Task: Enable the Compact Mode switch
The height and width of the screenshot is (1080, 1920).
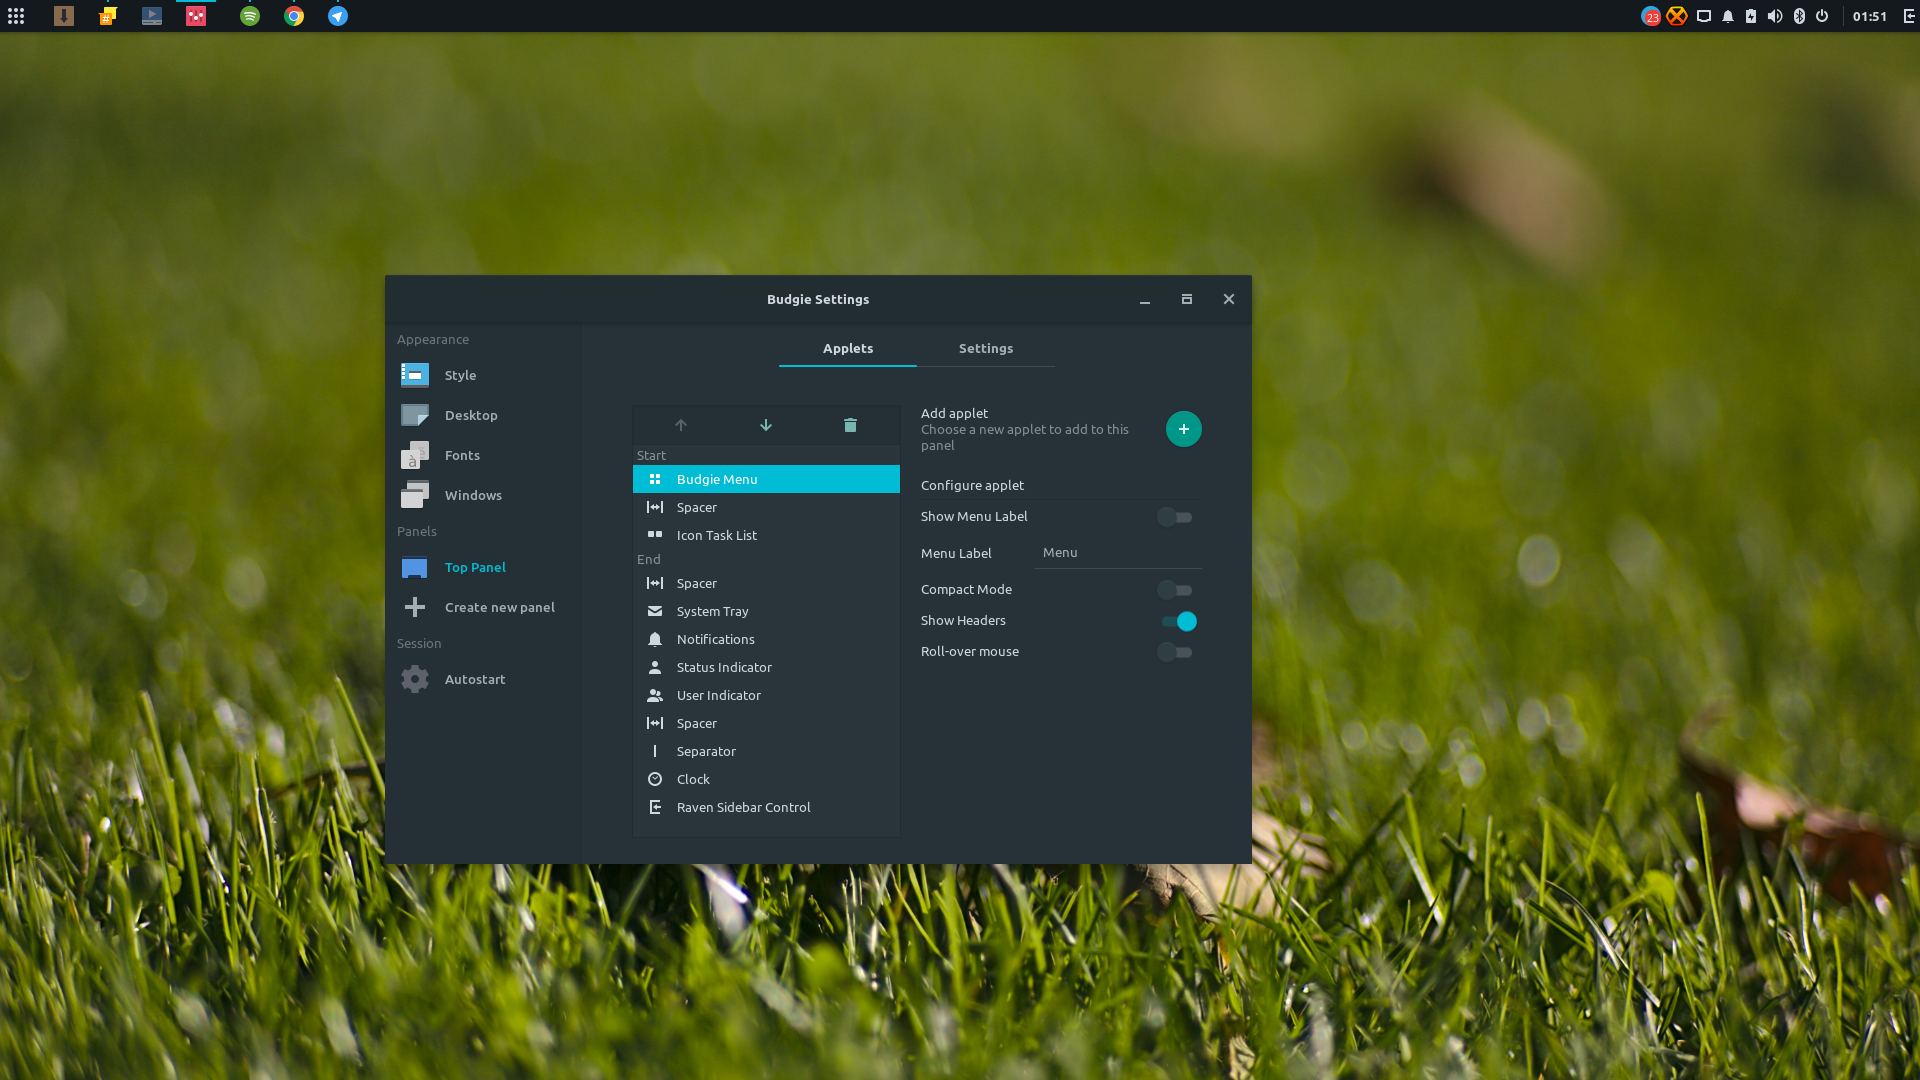Action: pyautogui.click(x=1175, y=590)
